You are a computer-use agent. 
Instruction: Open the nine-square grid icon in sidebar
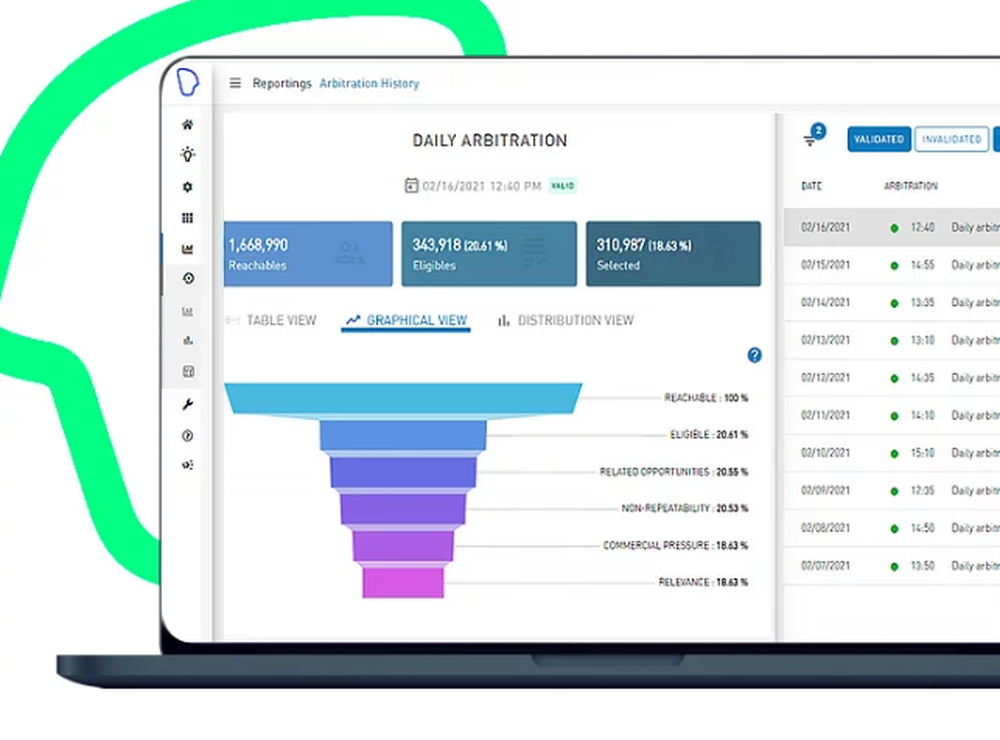pyautogui.click(x=188, y=218)
